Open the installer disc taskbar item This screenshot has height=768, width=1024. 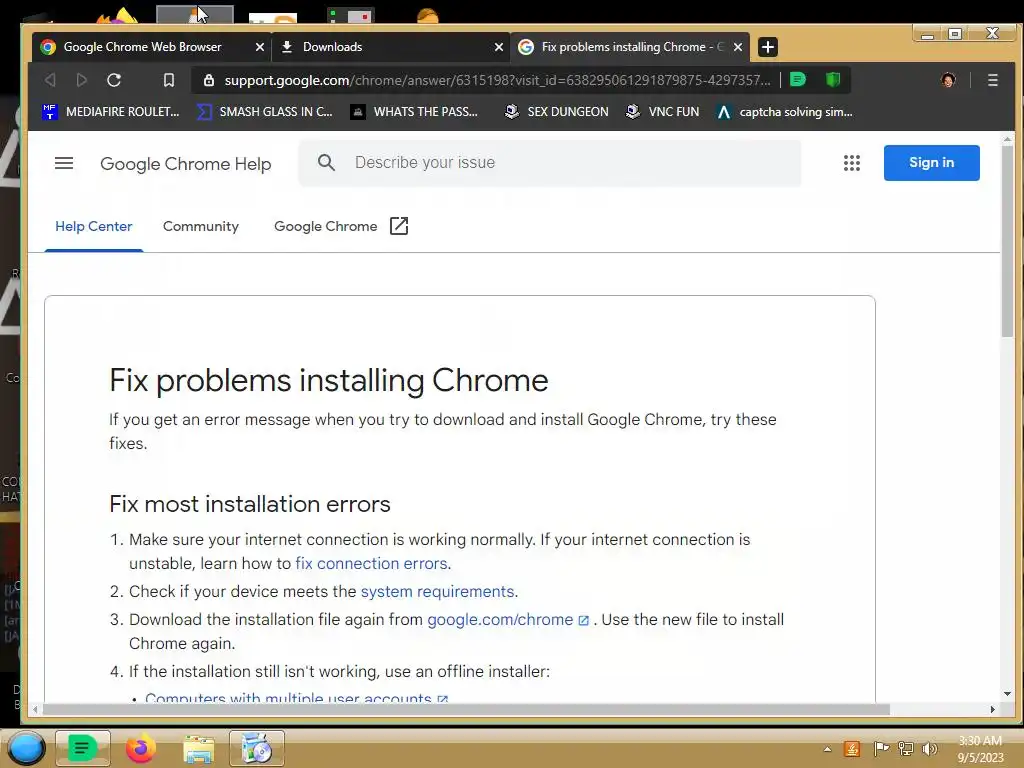257,748
